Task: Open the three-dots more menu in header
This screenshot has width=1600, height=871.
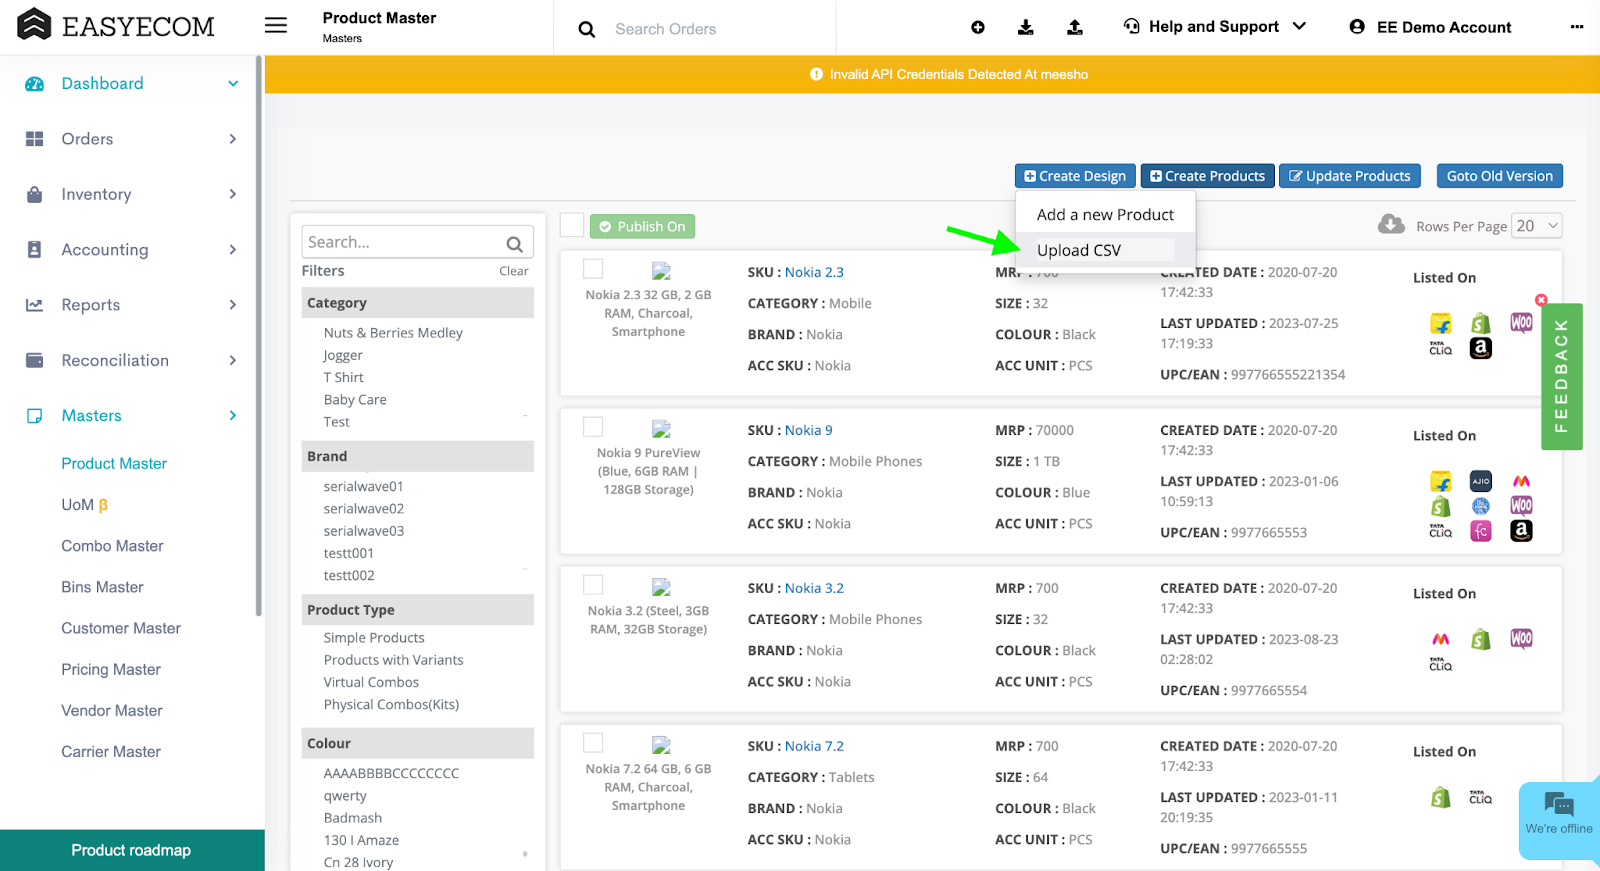Action: click(1577, 27)
